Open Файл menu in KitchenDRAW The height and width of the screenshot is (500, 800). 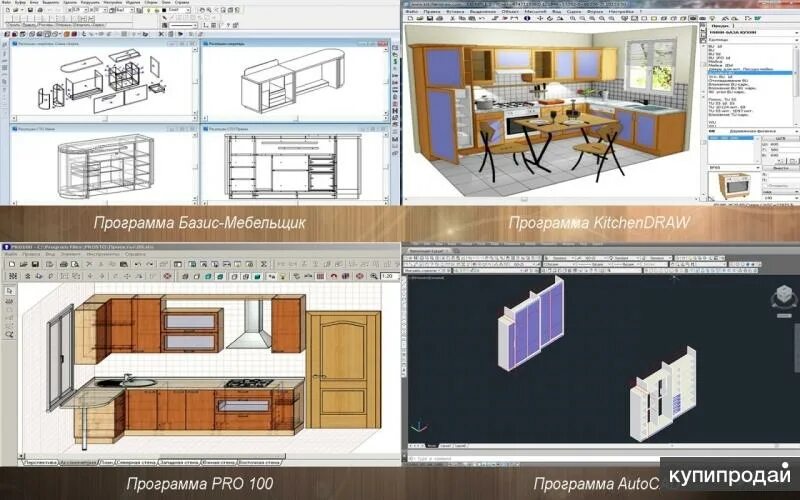412,11
